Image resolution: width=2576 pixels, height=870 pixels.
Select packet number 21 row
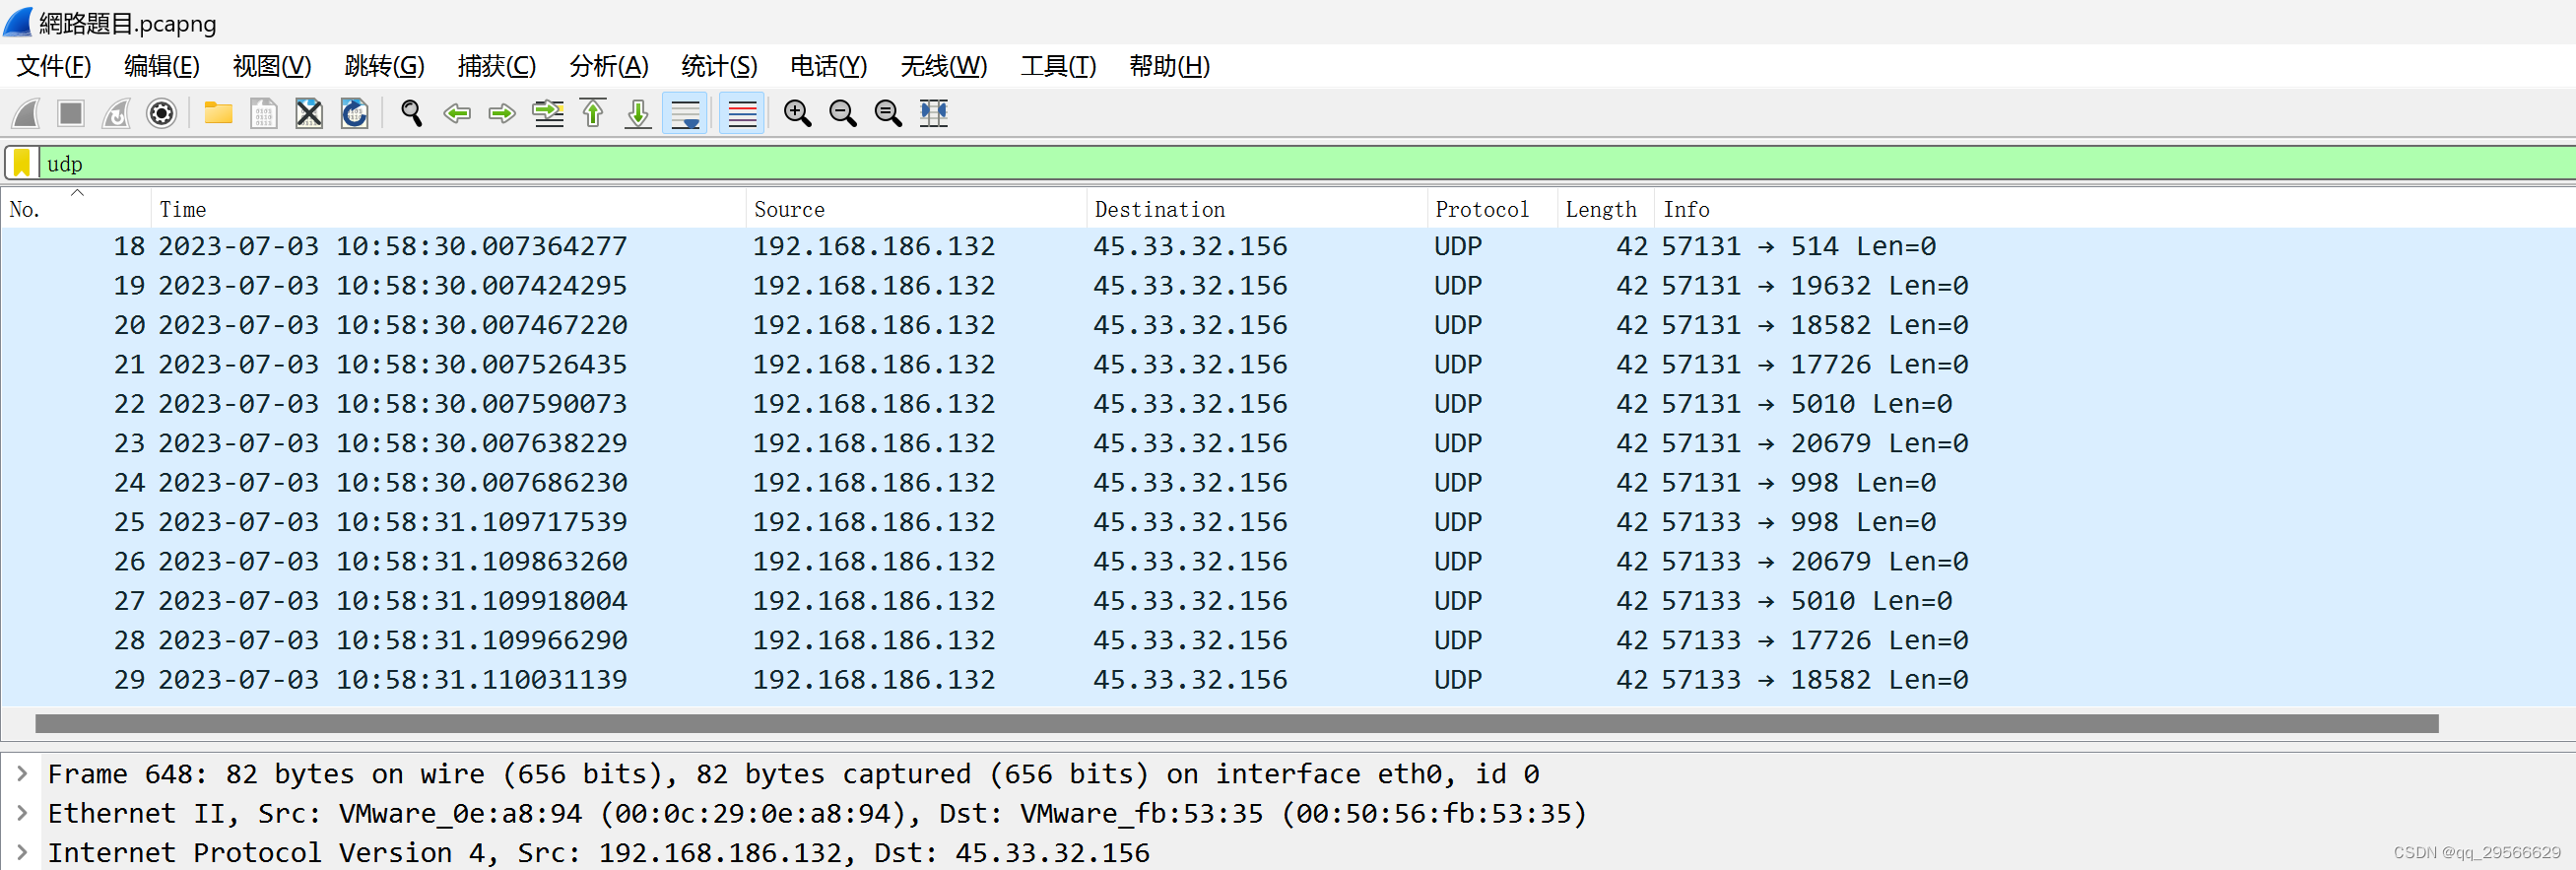(1288, 365)
